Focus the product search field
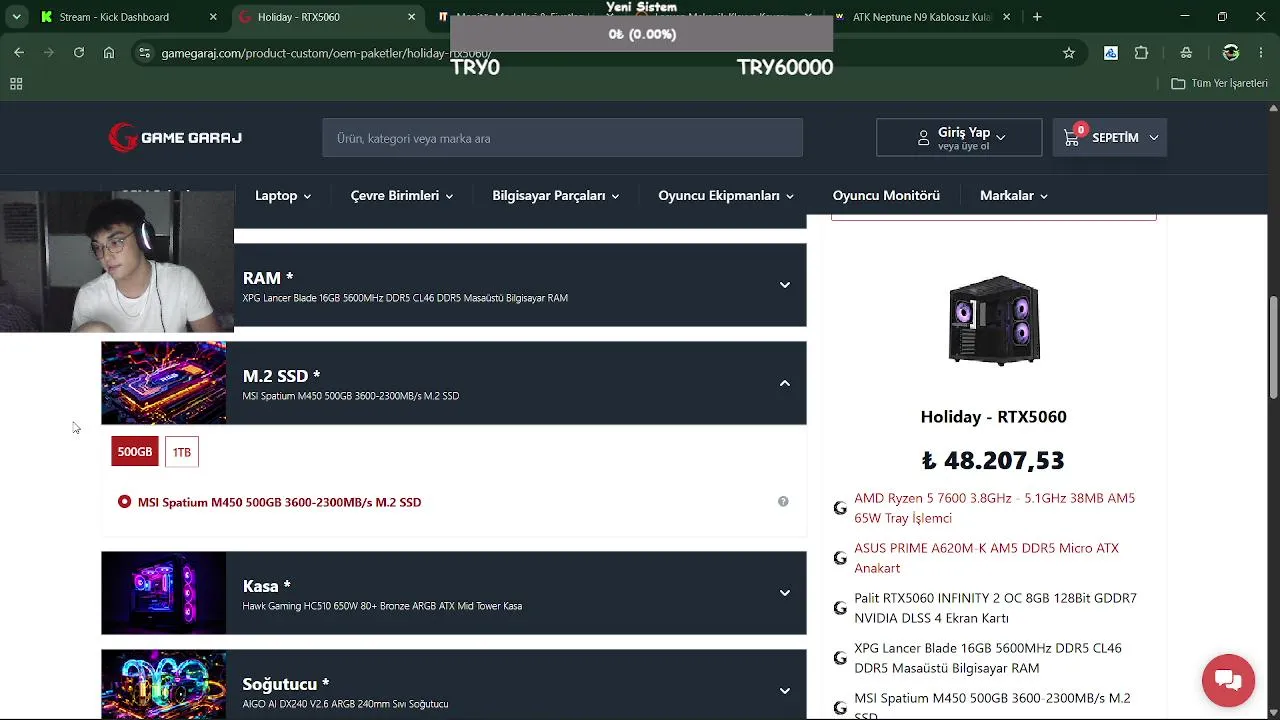This screenshot has width=1280, height=720. point(562,138)
